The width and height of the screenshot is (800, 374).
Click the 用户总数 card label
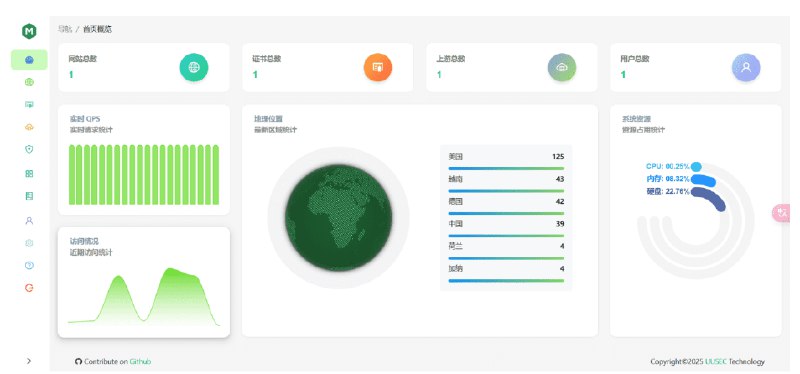click(x=635, y=59)
